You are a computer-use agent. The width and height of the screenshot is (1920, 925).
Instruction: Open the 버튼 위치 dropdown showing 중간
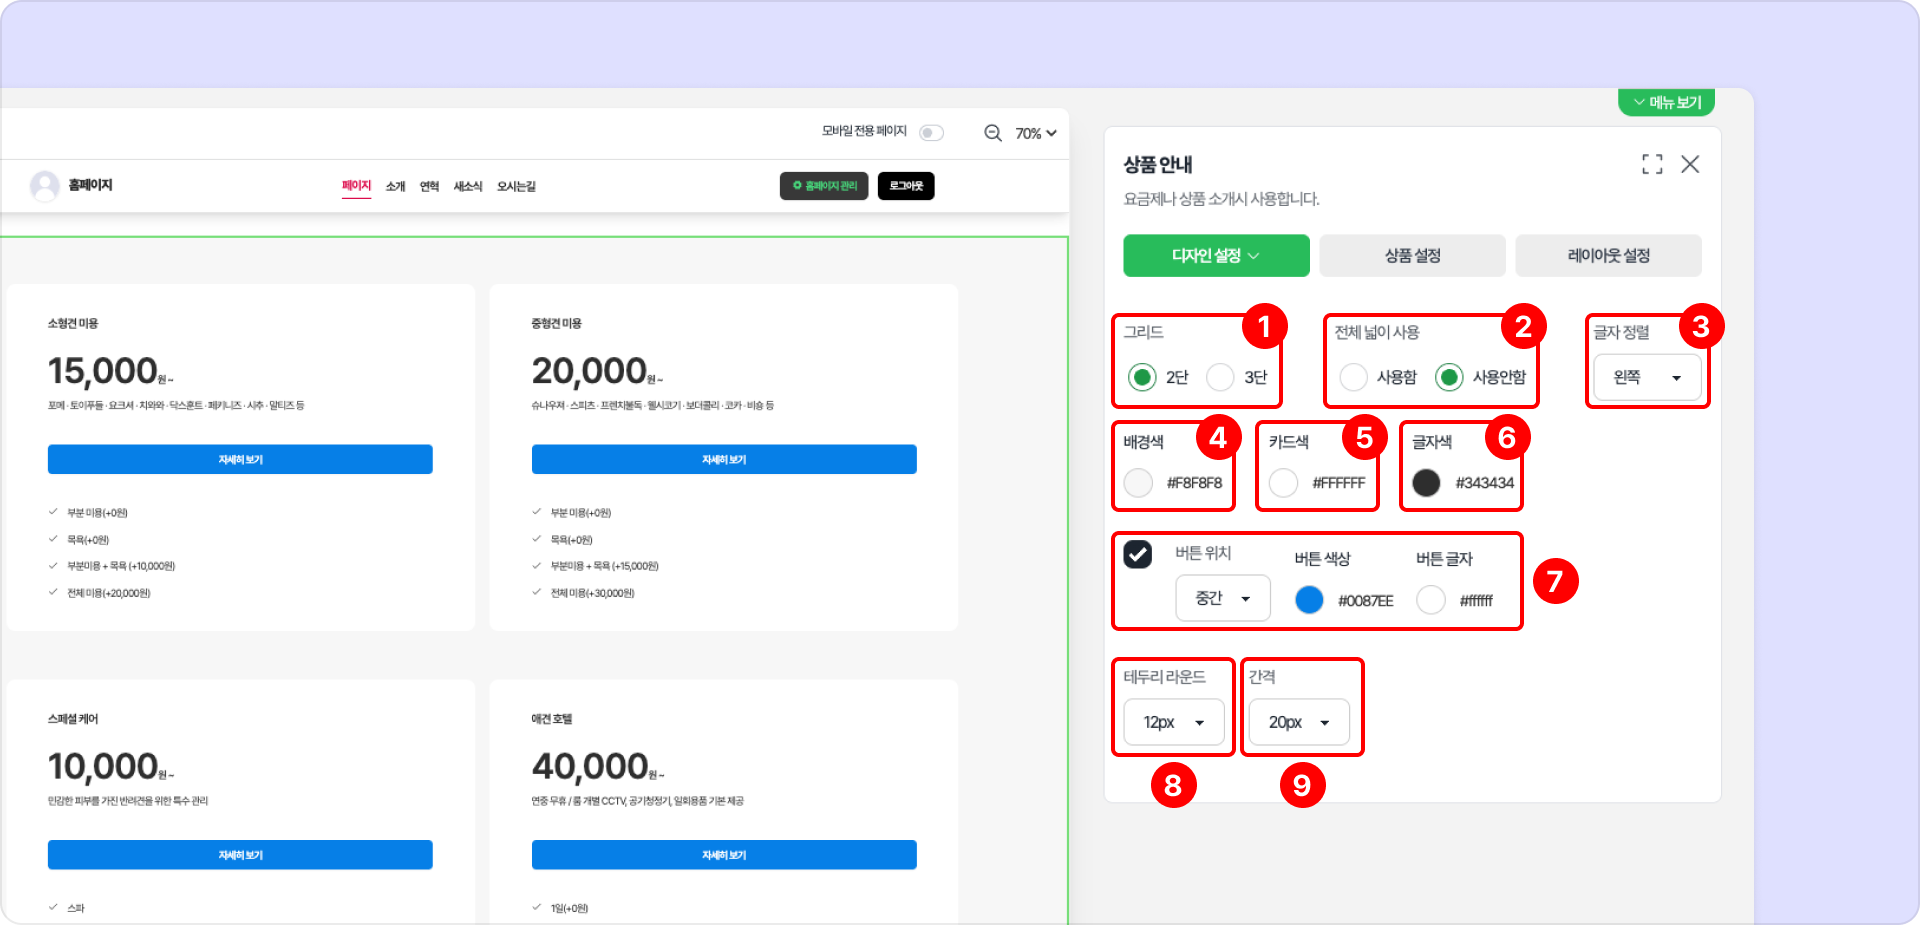1223,598
